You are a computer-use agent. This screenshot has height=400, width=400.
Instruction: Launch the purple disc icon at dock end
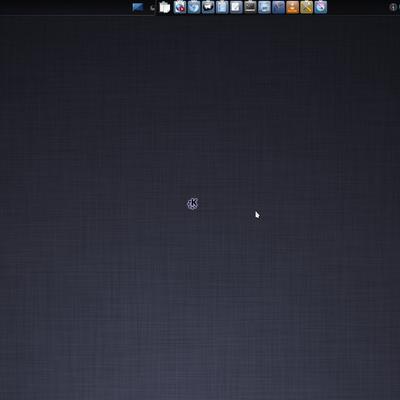click(x=321, y=7)
